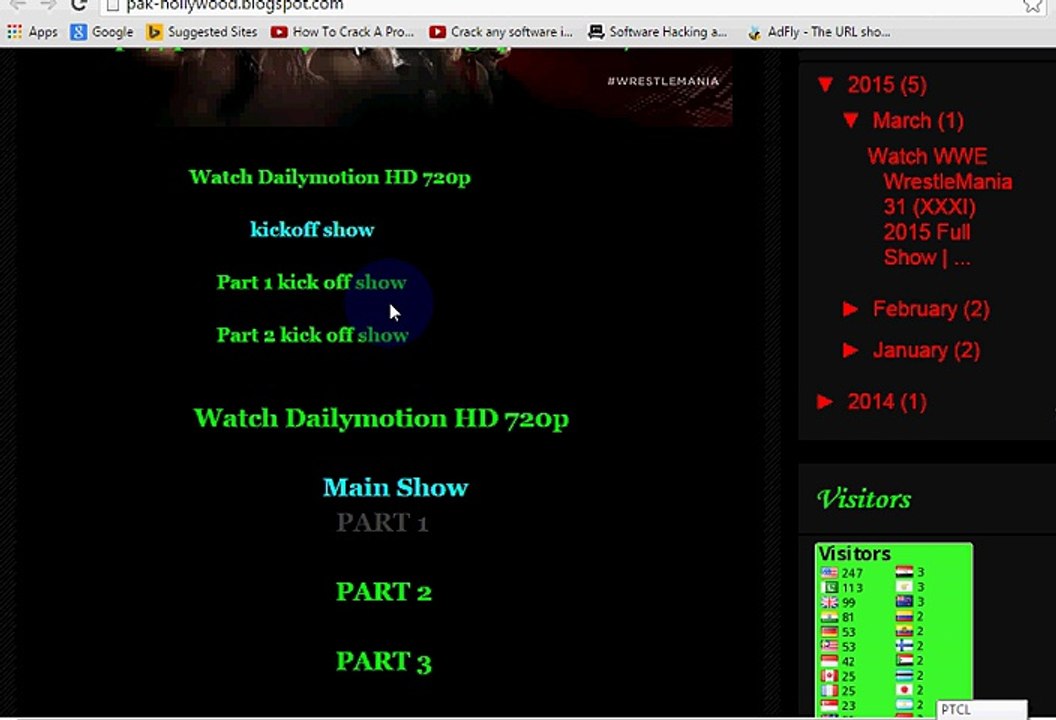Click the large Watch Dailymotion HD 720p heading
This screenshot has height=720, width=1056.
point(381,418)
